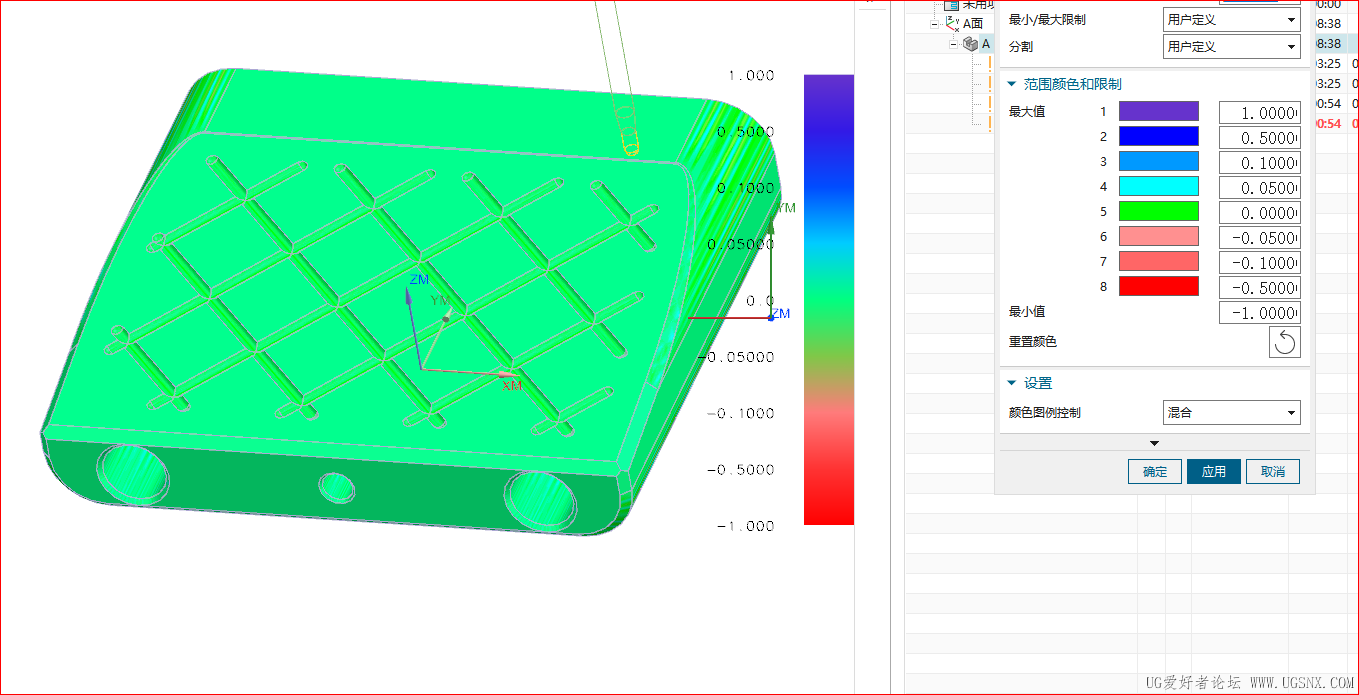Collapse the 范围颜色和限制 section
Image resolution: width=1359 pixels, height=695 pixels.
[x=1011, y=84]
